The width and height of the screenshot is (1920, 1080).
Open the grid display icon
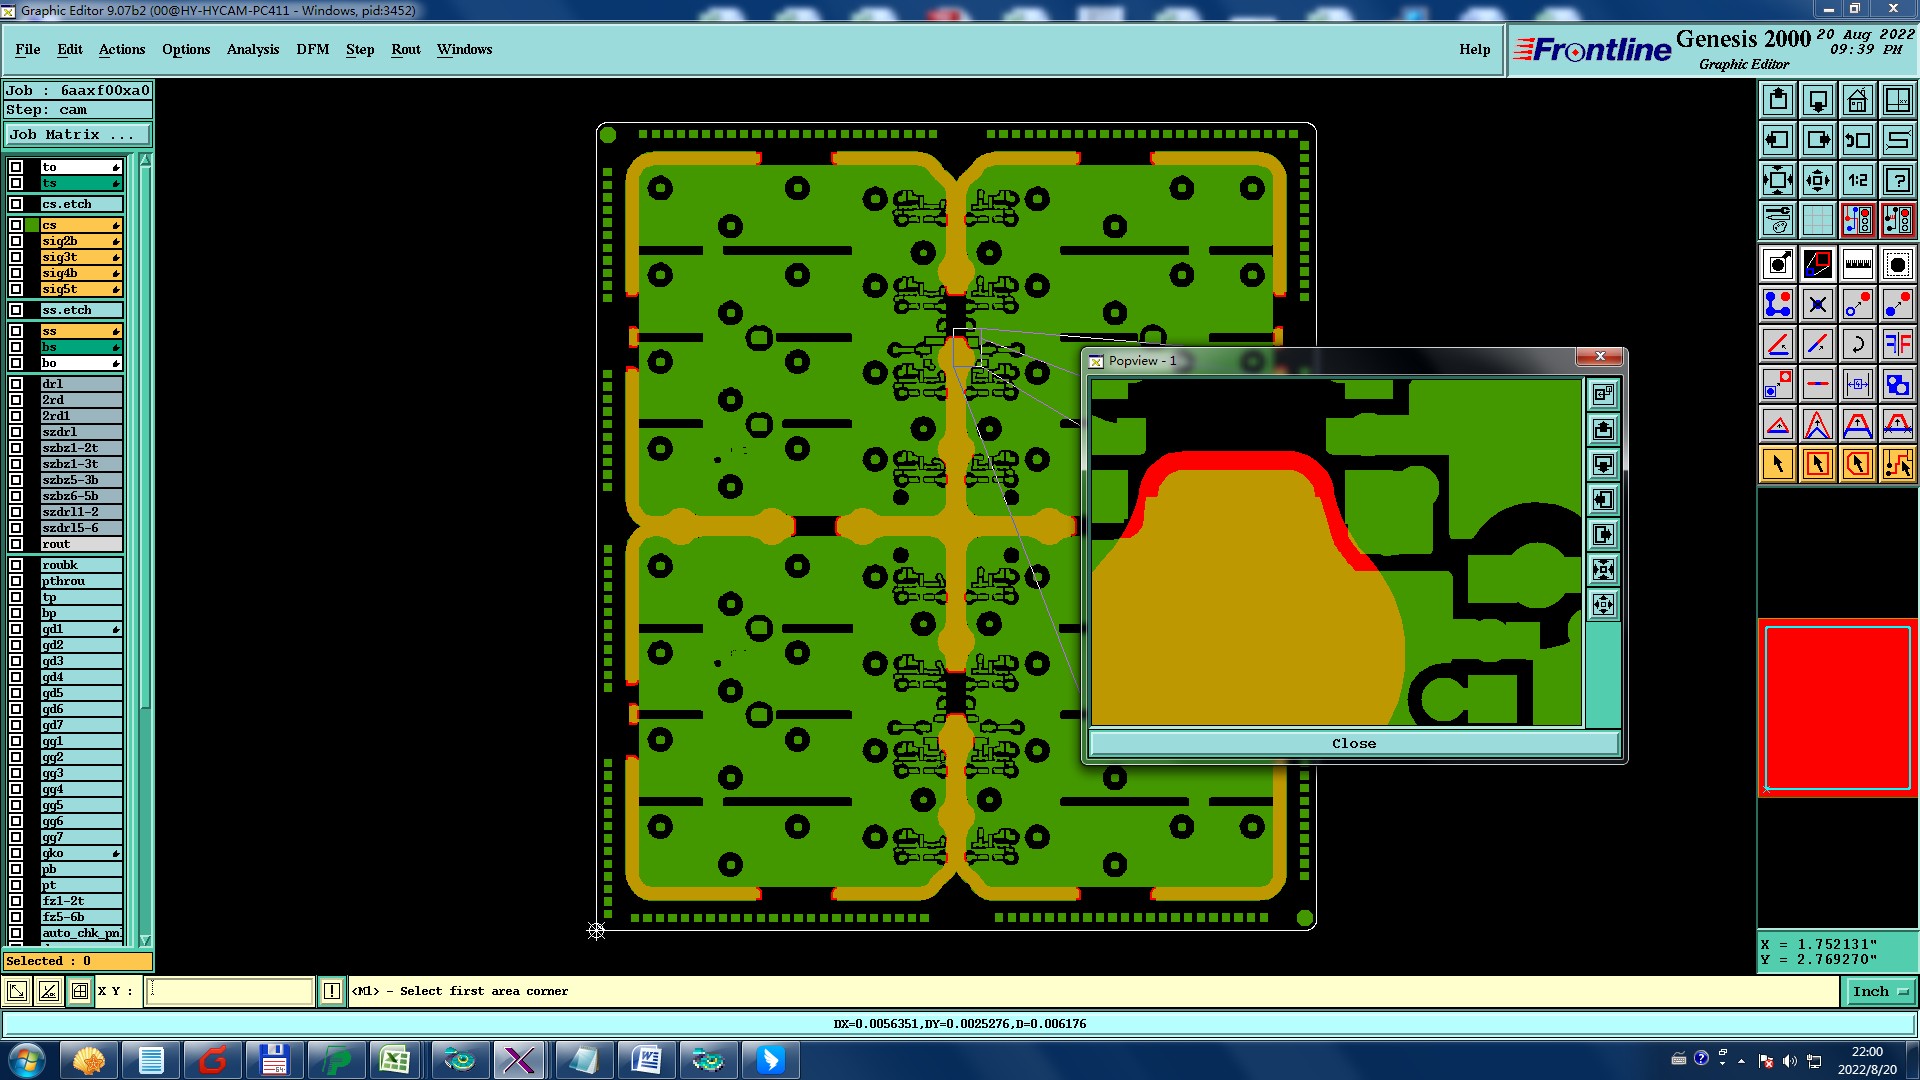pyautogui.click(x=1817, y=220)
